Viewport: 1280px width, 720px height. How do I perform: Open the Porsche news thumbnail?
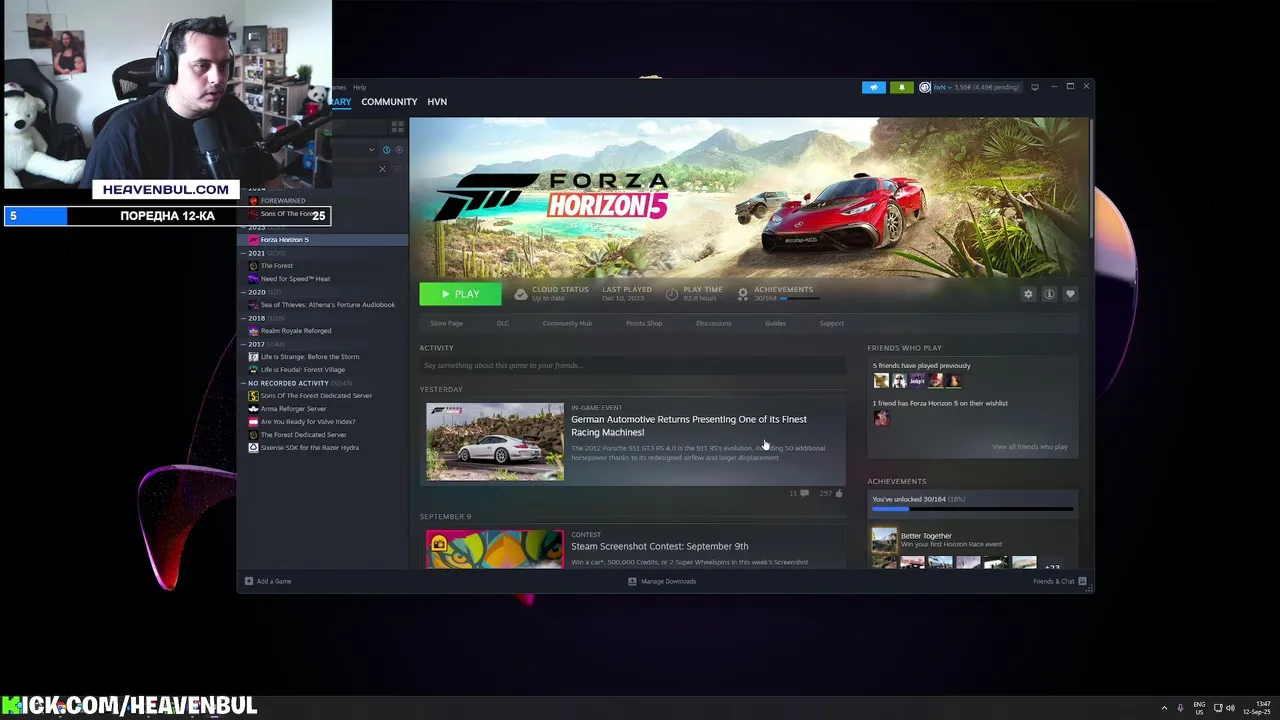(x=495, y=442)
